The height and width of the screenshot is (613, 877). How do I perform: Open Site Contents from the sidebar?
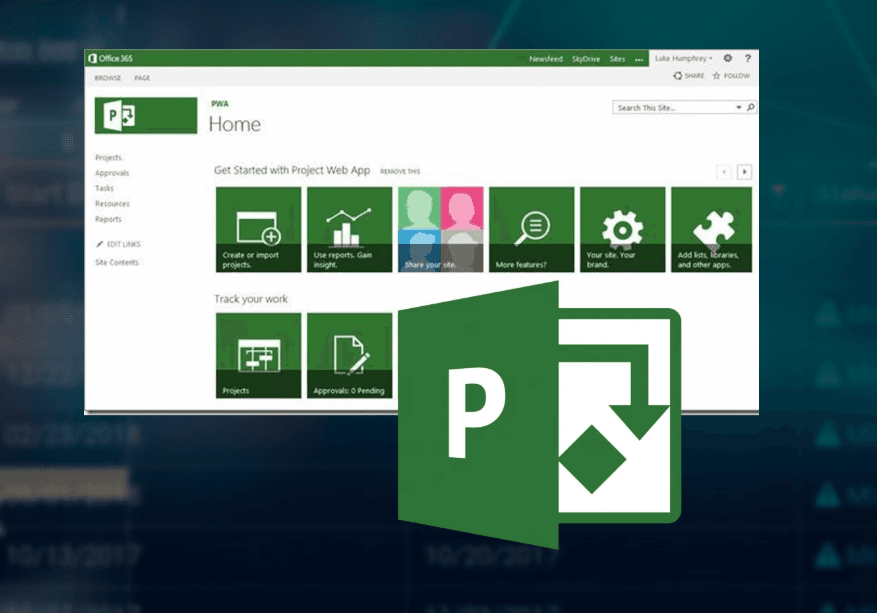117,262
